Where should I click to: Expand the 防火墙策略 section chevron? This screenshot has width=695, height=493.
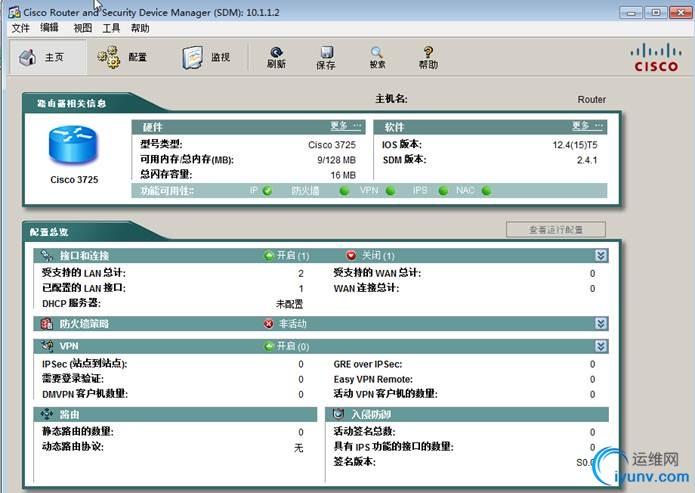pos(601,323)
